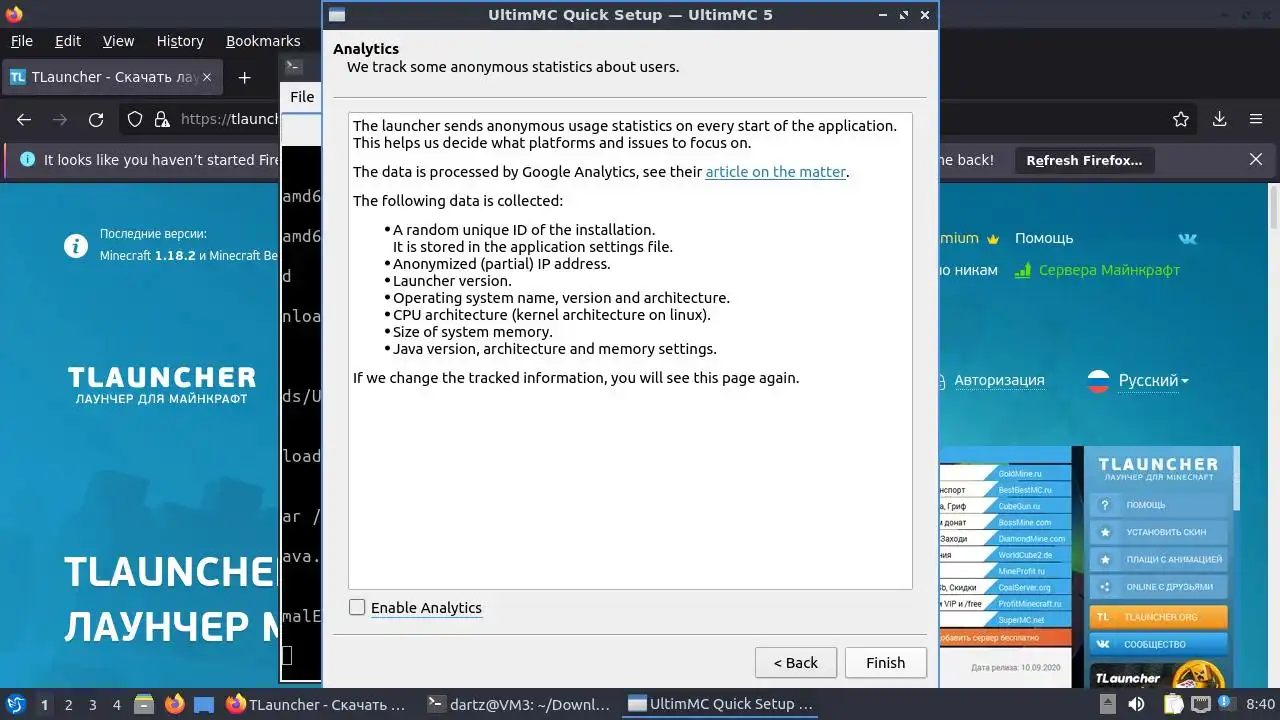Enable Analytics checkbox in UltimMC setup
The width and height of the screenshot is (1280, 720).
pyautogui.click(x=357, y=607)
